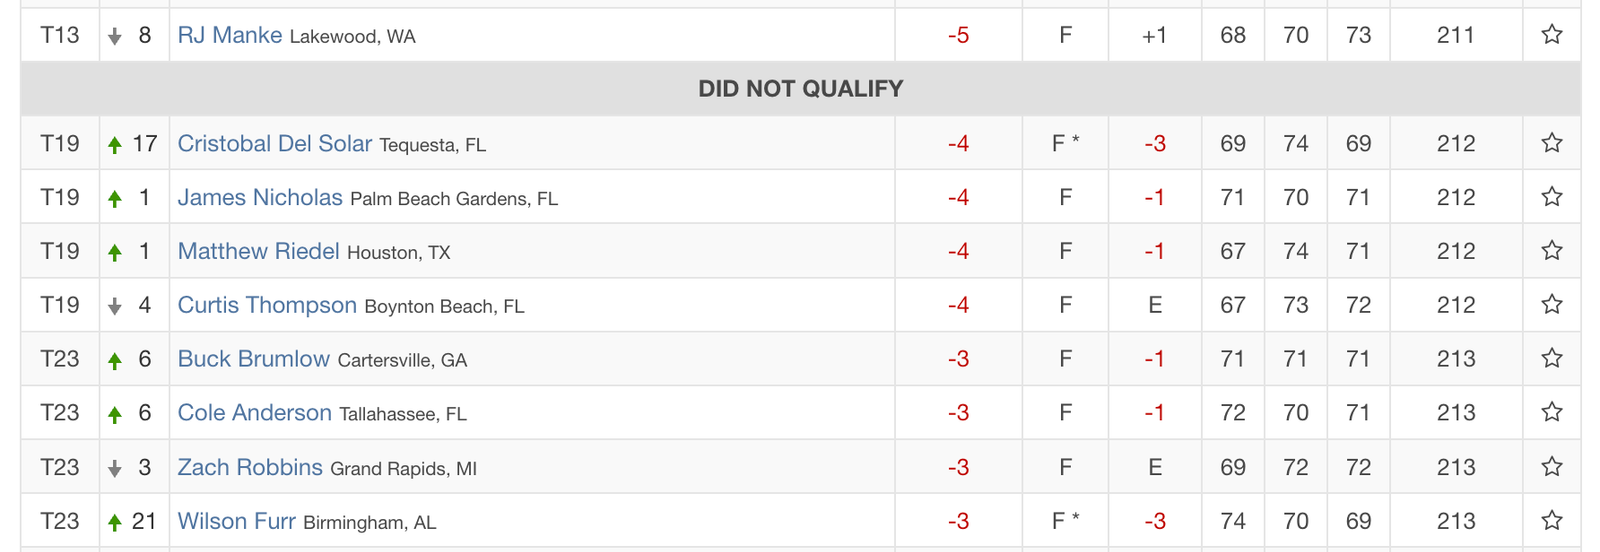
Task: Click the star in Buck Brumlow's row
Action: (x=1551, y=359)
